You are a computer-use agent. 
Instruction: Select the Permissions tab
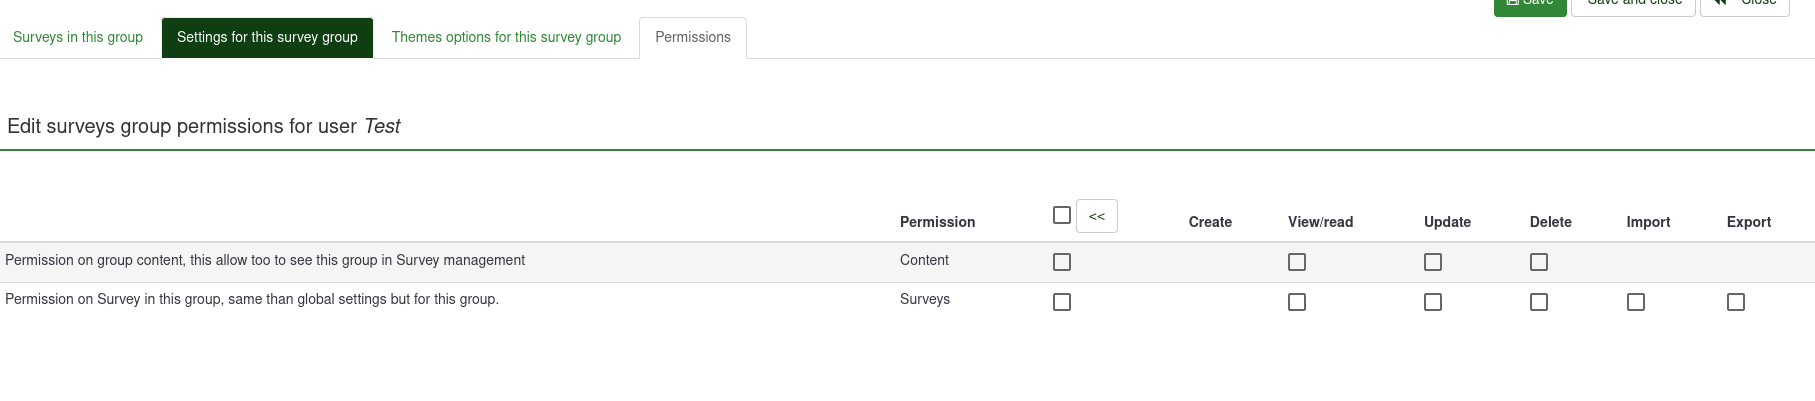click(x=692, y=37)
